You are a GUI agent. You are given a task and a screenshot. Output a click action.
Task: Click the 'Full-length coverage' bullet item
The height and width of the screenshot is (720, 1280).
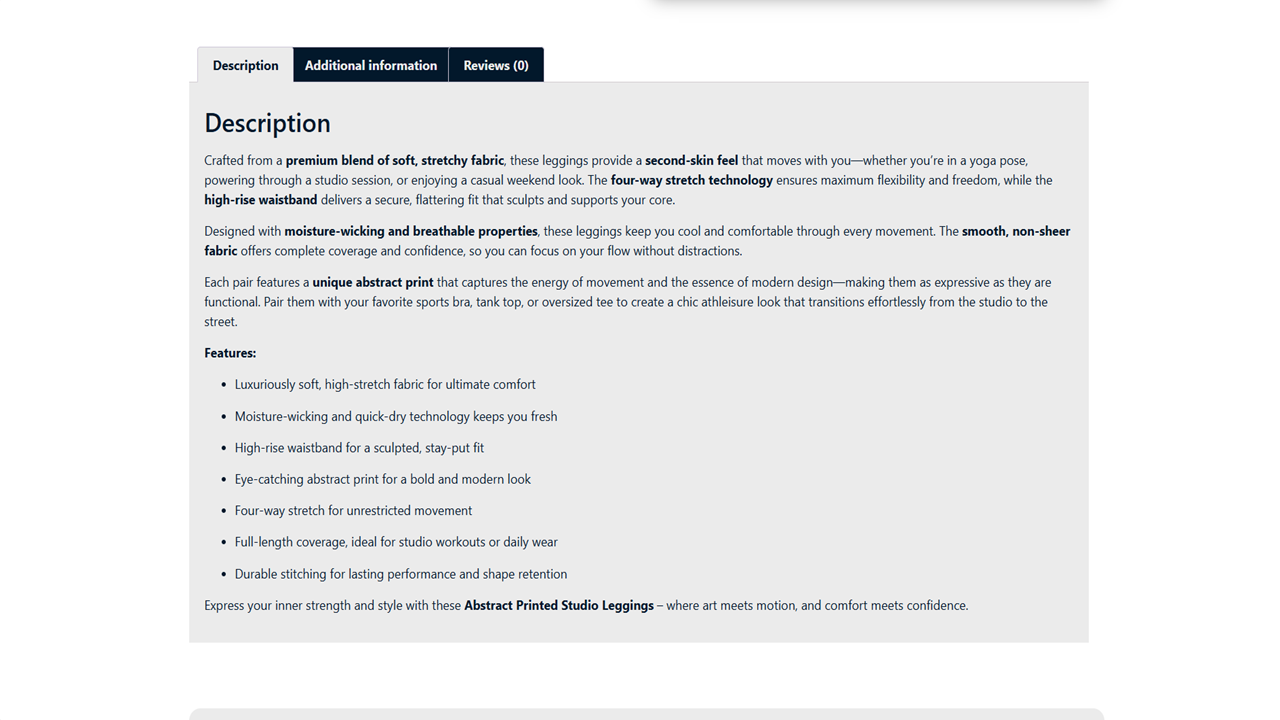coord(396,542)
